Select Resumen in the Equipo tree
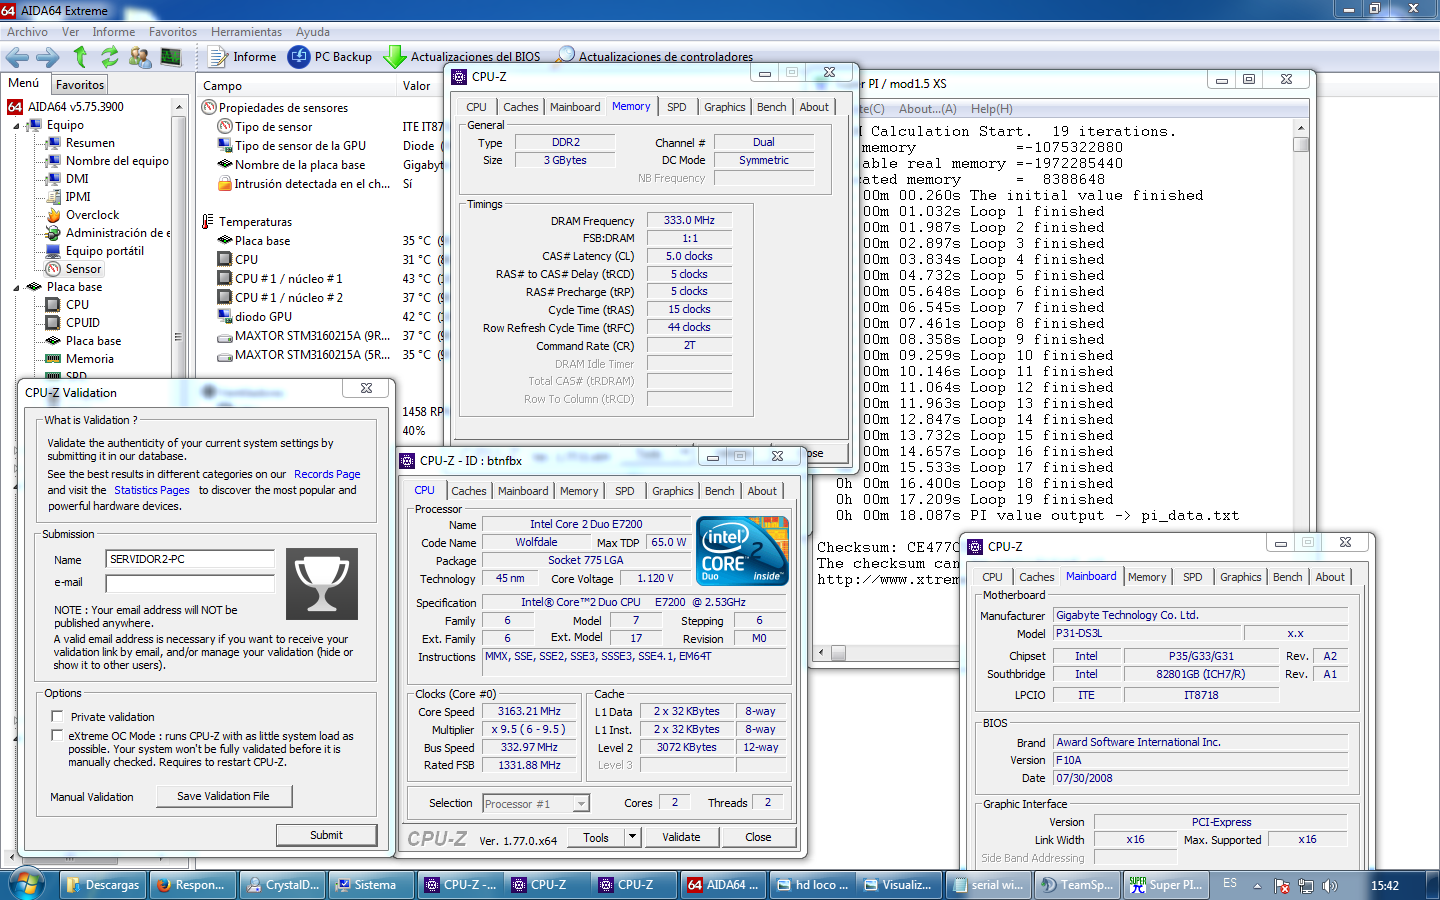The width and height of the screenshot is (1440, 900). (90, 143)
